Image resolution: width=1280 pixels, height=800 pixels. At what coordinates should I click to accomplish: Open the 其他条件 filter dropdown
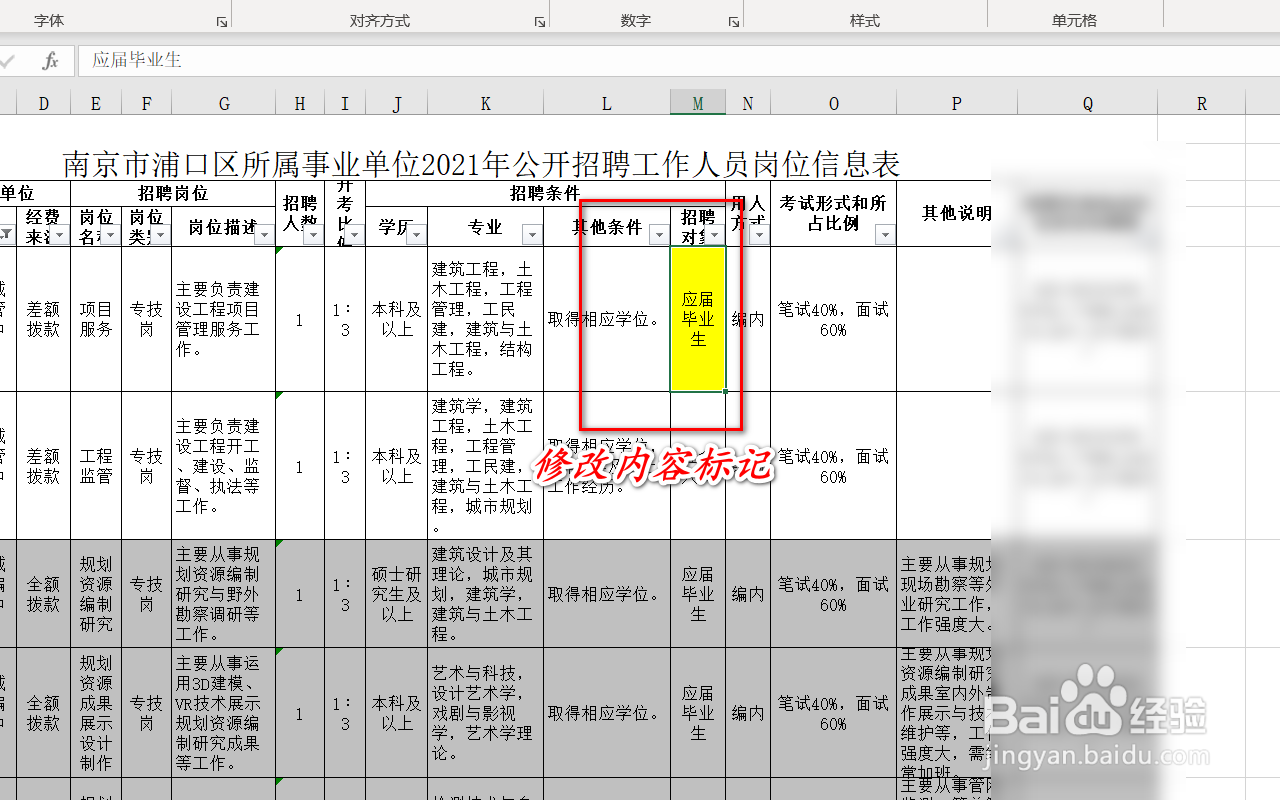(658, 235)
